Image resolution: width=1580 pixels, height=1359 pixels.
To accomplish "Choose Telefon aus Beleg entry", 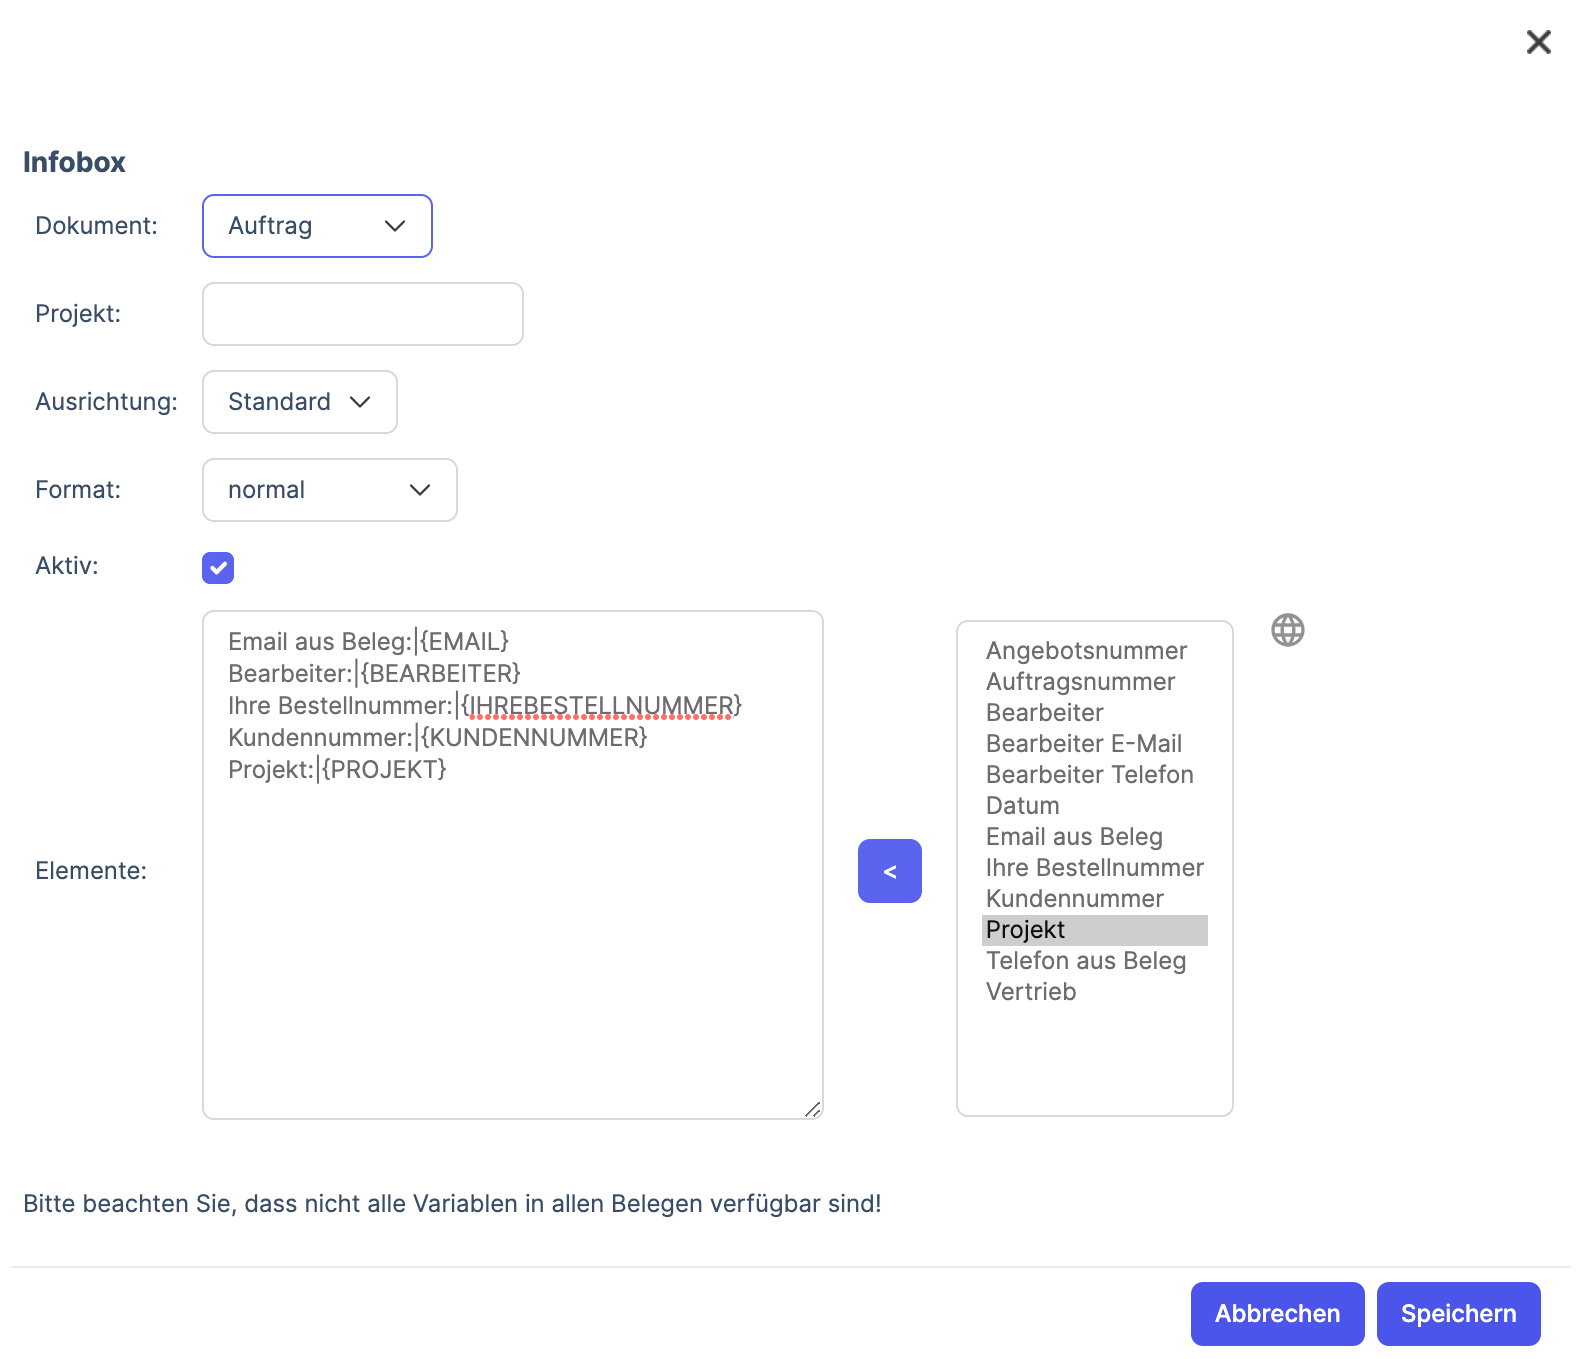I will click(1085, 961).
